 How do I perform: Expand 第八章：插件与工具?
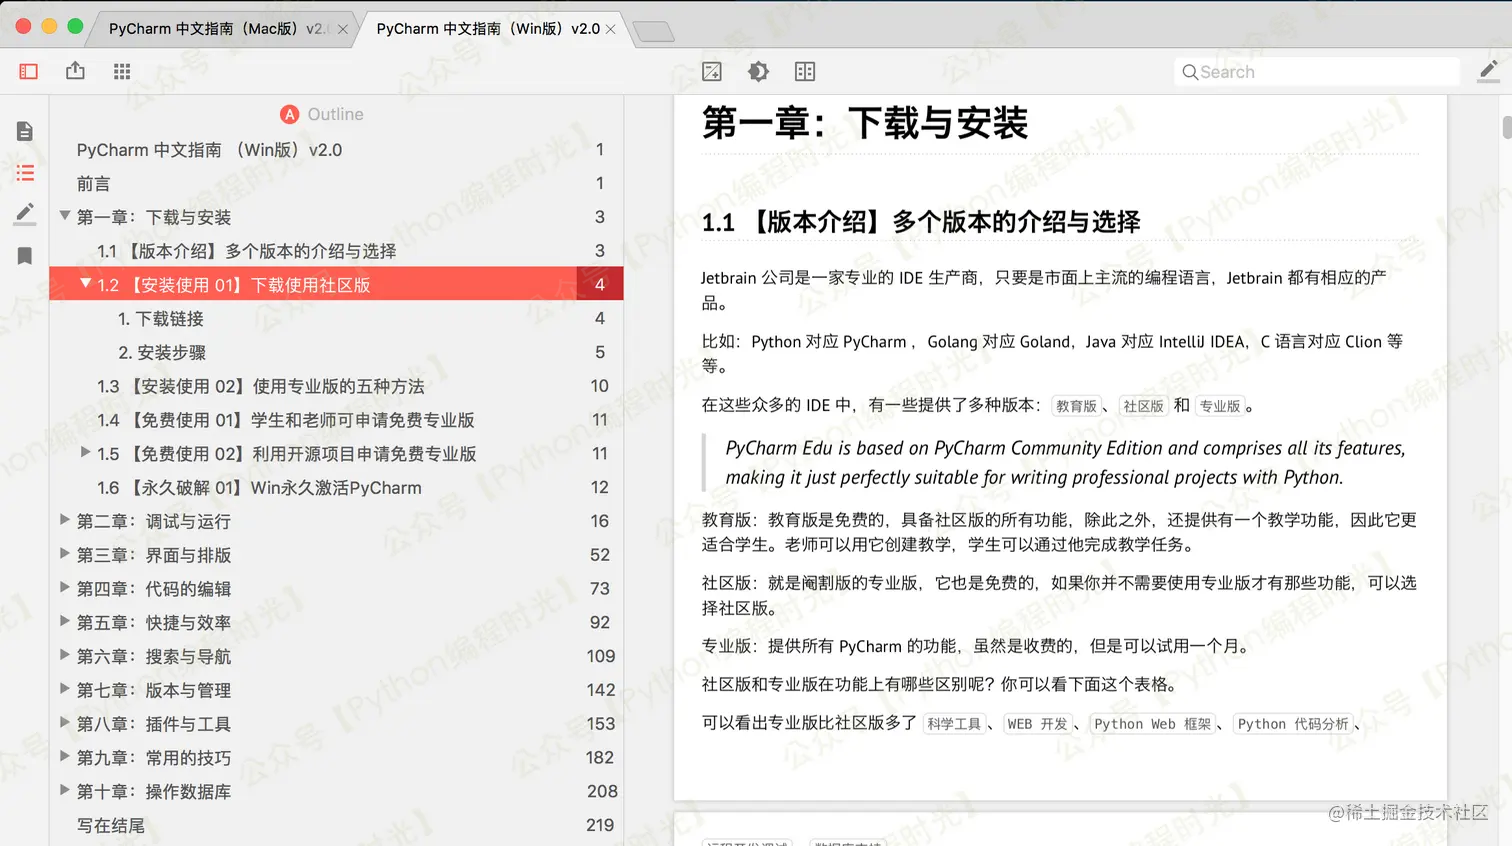(65, 723)
